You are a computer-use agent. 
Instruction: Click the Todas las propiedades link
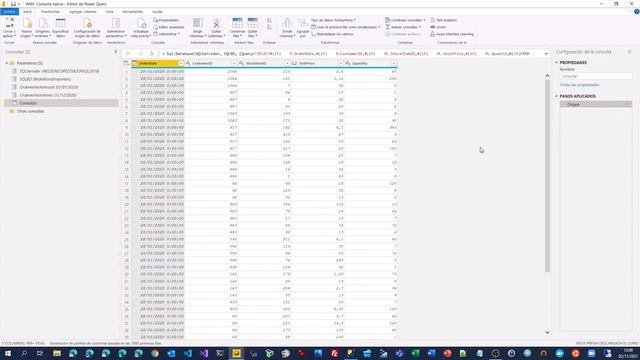coord(580,85)
